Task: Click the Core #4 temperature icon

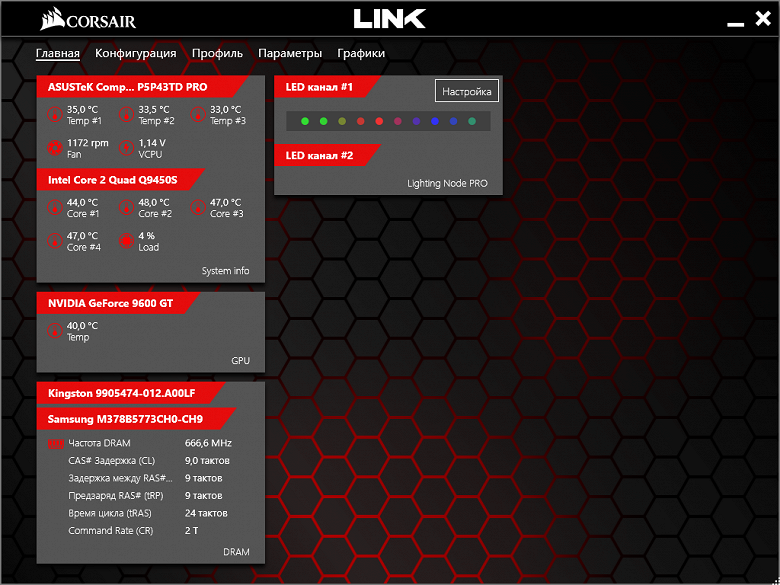Action: [x=54, y=241]
